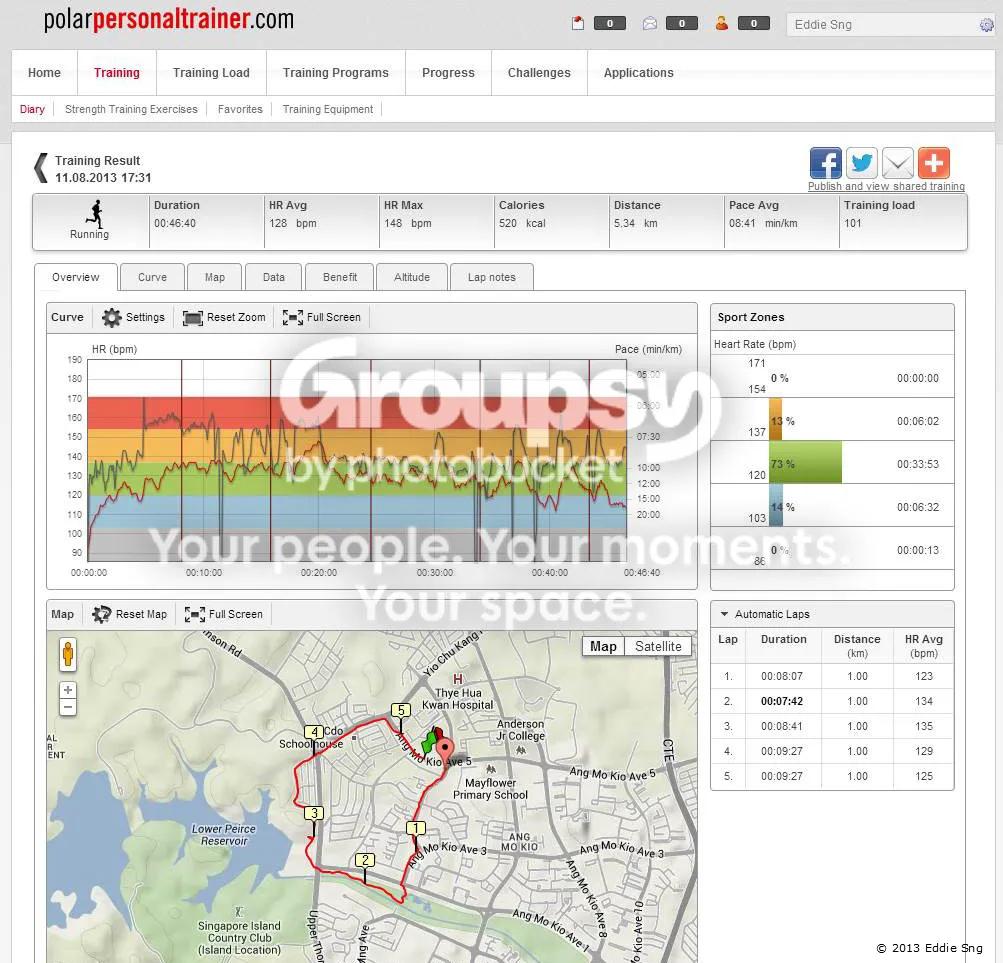
Task: Open the Home menu
Action: pos(44,73)
